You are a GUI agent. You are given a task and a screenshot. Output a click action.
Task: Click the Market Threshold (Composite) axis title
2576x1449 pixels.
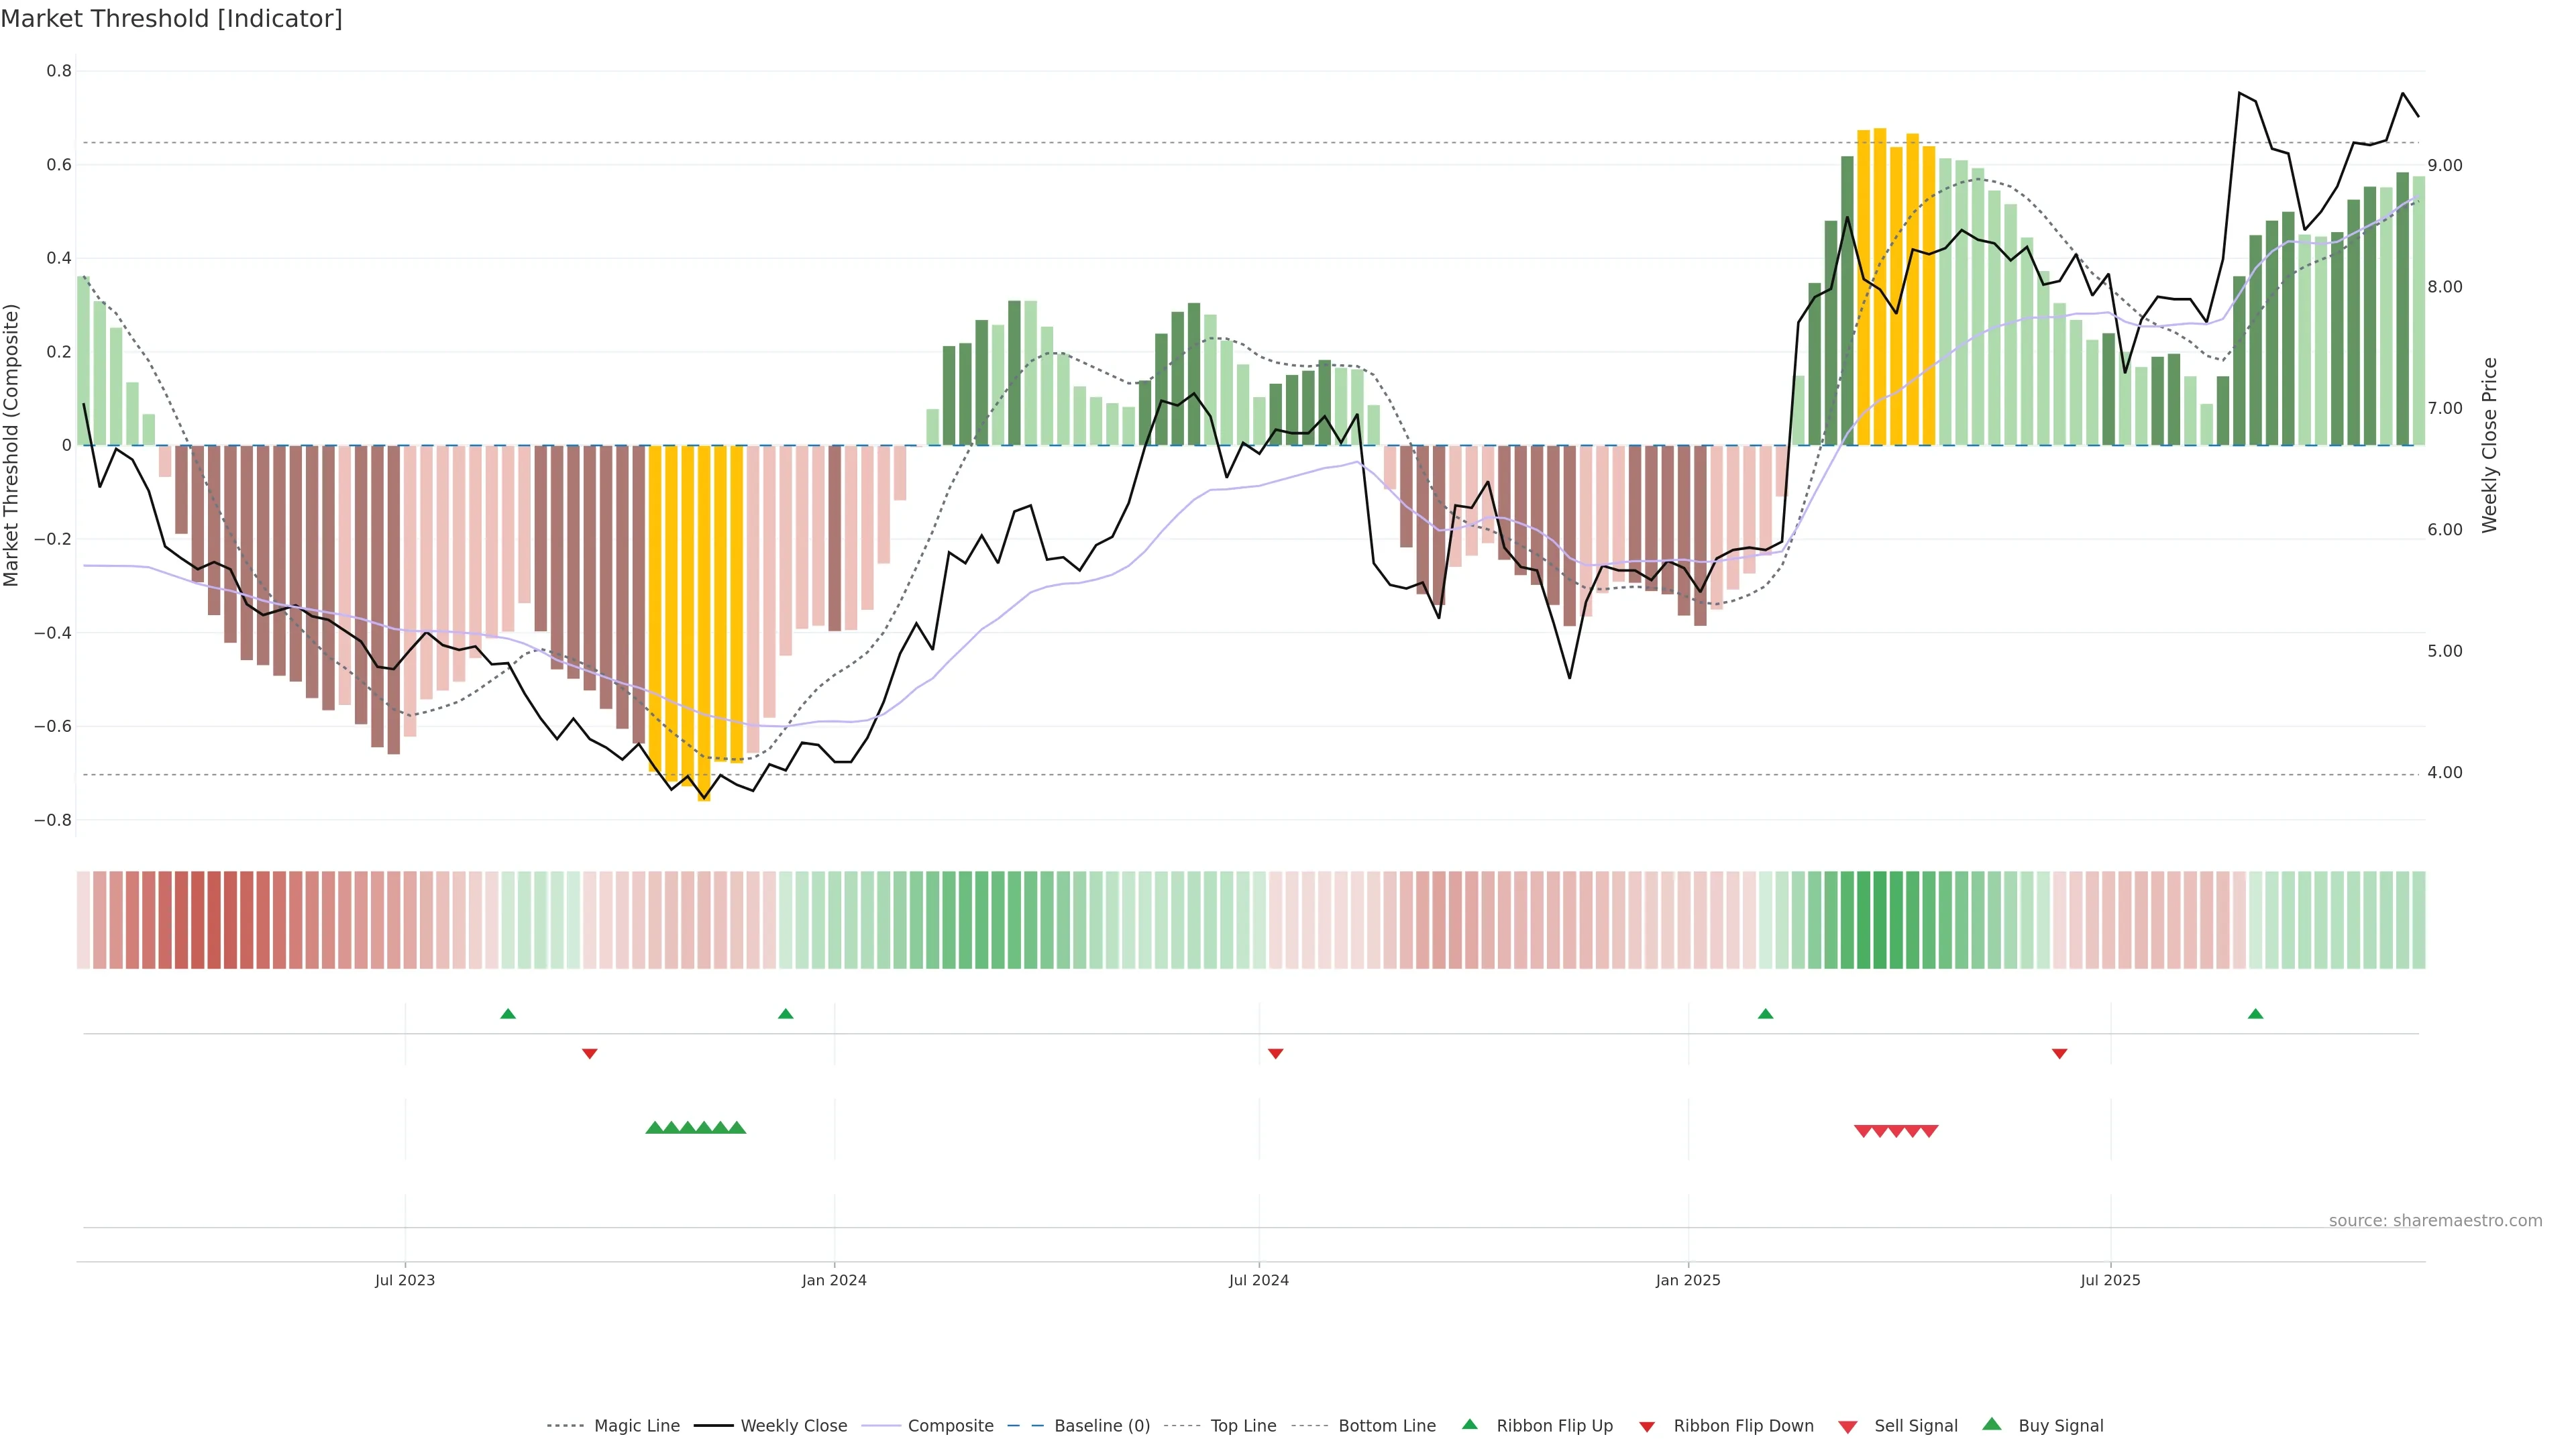coord(11,445)
